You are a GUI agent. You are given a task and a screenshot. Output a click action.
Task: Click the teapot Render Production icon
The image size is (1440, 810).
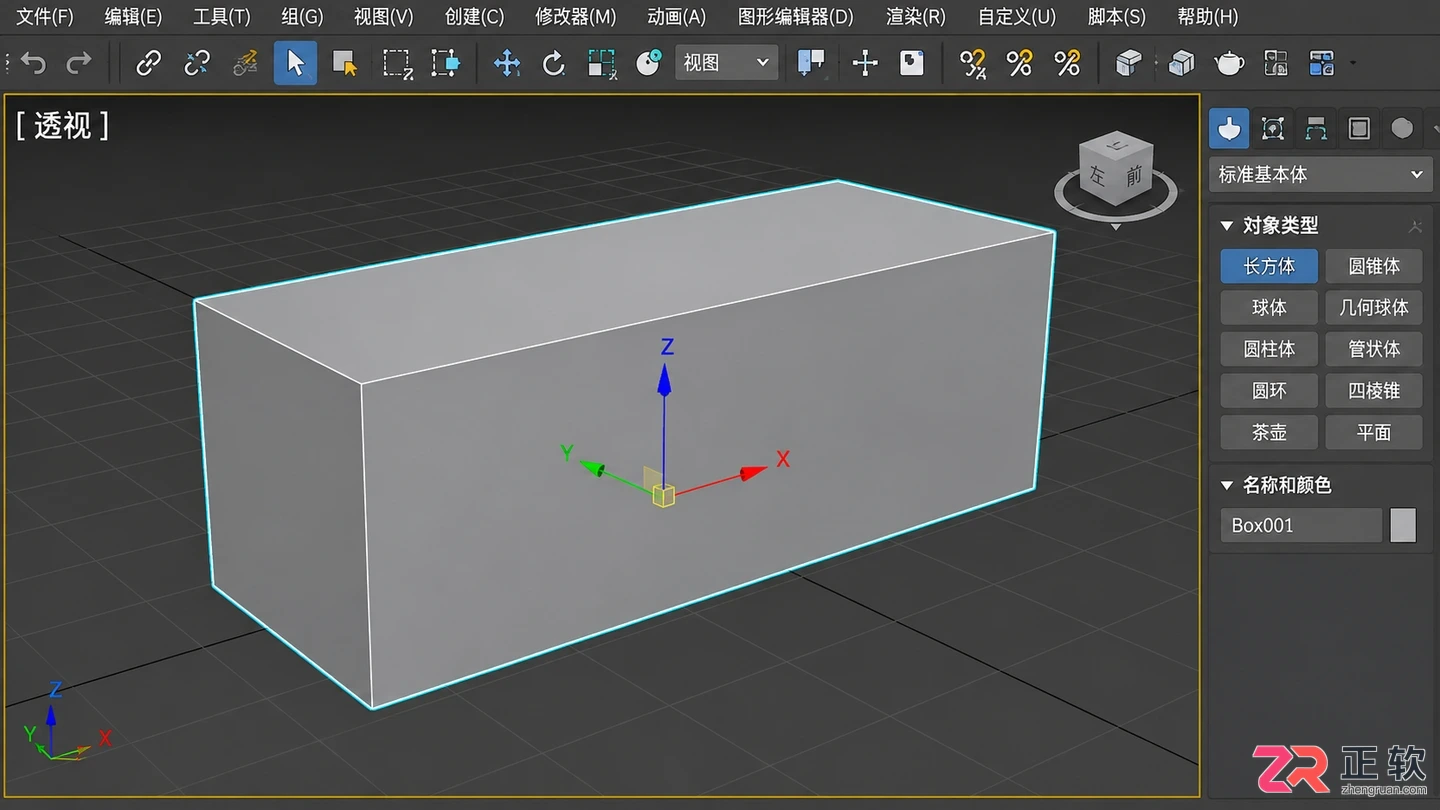[x=1229, y=63]
